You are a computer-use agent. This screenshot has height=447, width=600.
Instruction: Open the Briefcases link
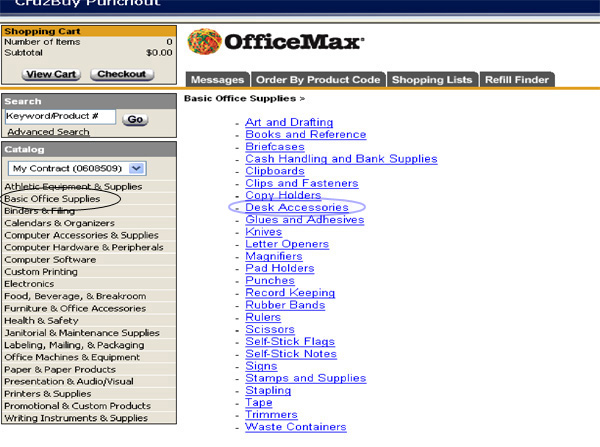click(275, 147)
